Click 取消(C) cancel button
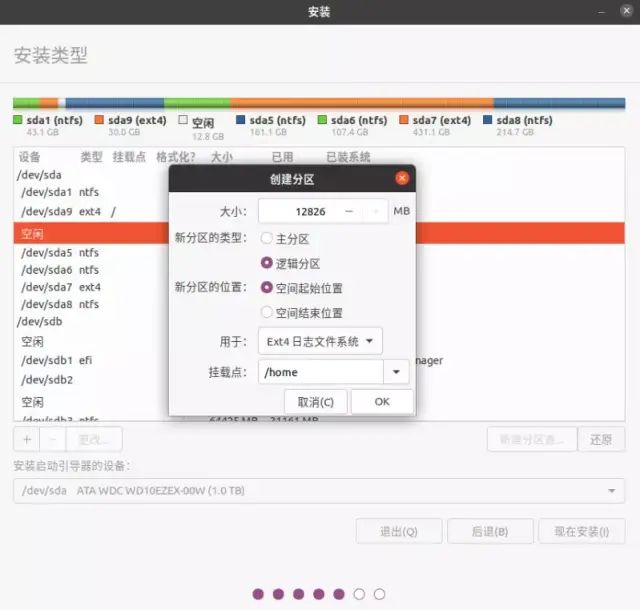640x610 pixels. [x=316, y=401]
